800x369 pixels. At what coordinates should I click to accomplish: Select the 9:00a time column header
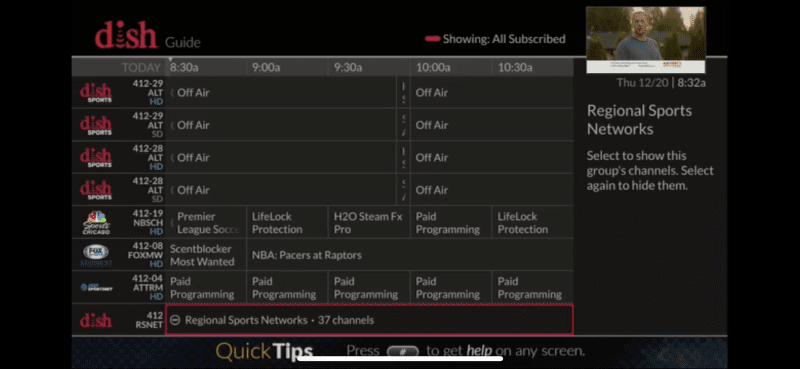pyautogui.click(x=266, y=67)
